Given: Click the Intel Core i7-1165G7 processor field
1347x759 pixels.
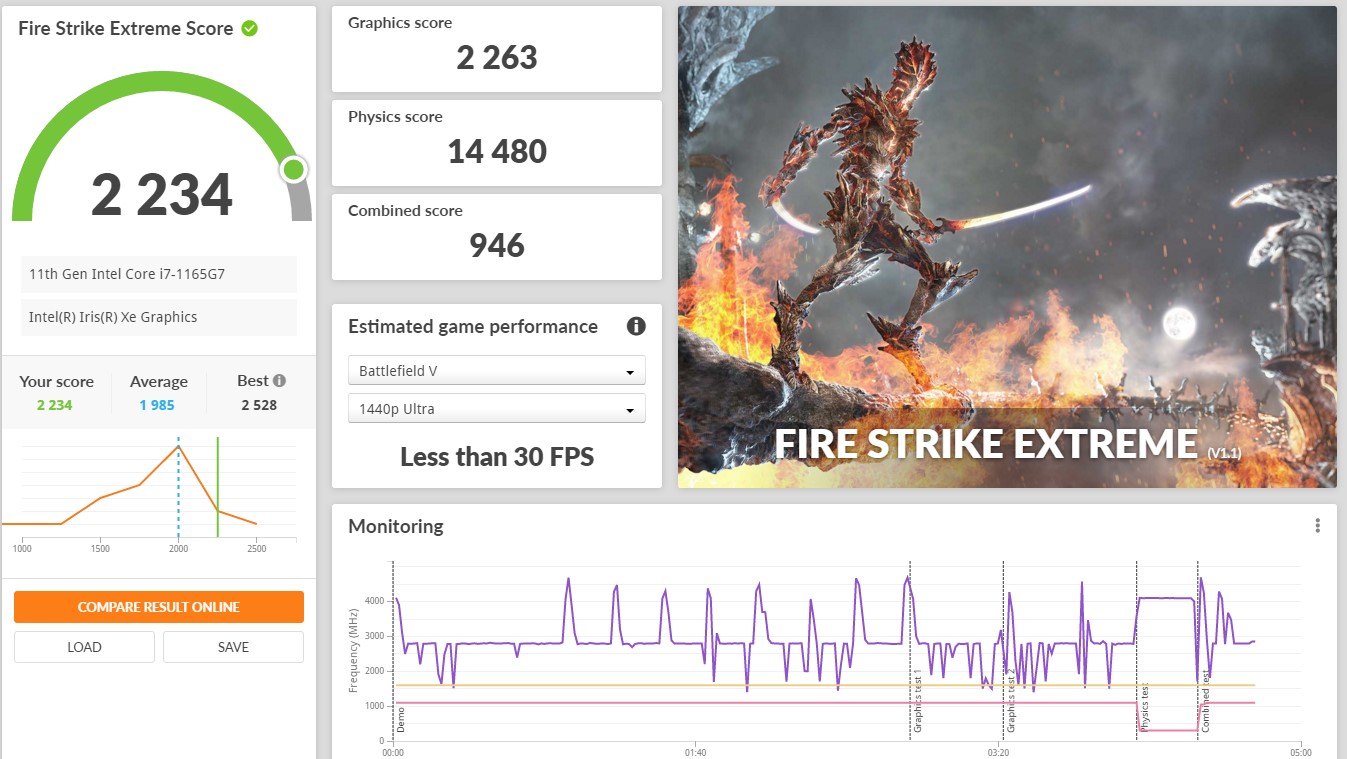Looking at the screenshot, I should [159, 274].
